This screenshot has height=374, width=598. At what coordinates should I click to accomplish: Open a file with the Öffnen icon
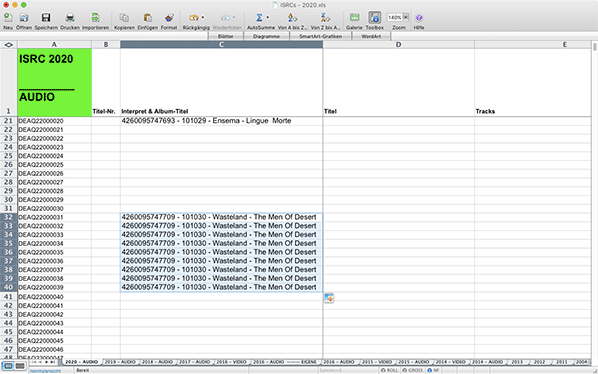(24, 18)
